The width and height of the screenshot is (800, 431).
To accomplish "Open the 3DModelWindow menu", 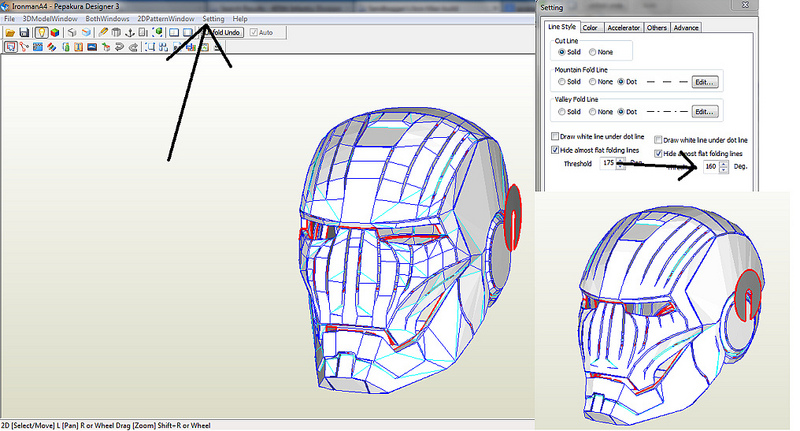I will (x=51, y=19).
